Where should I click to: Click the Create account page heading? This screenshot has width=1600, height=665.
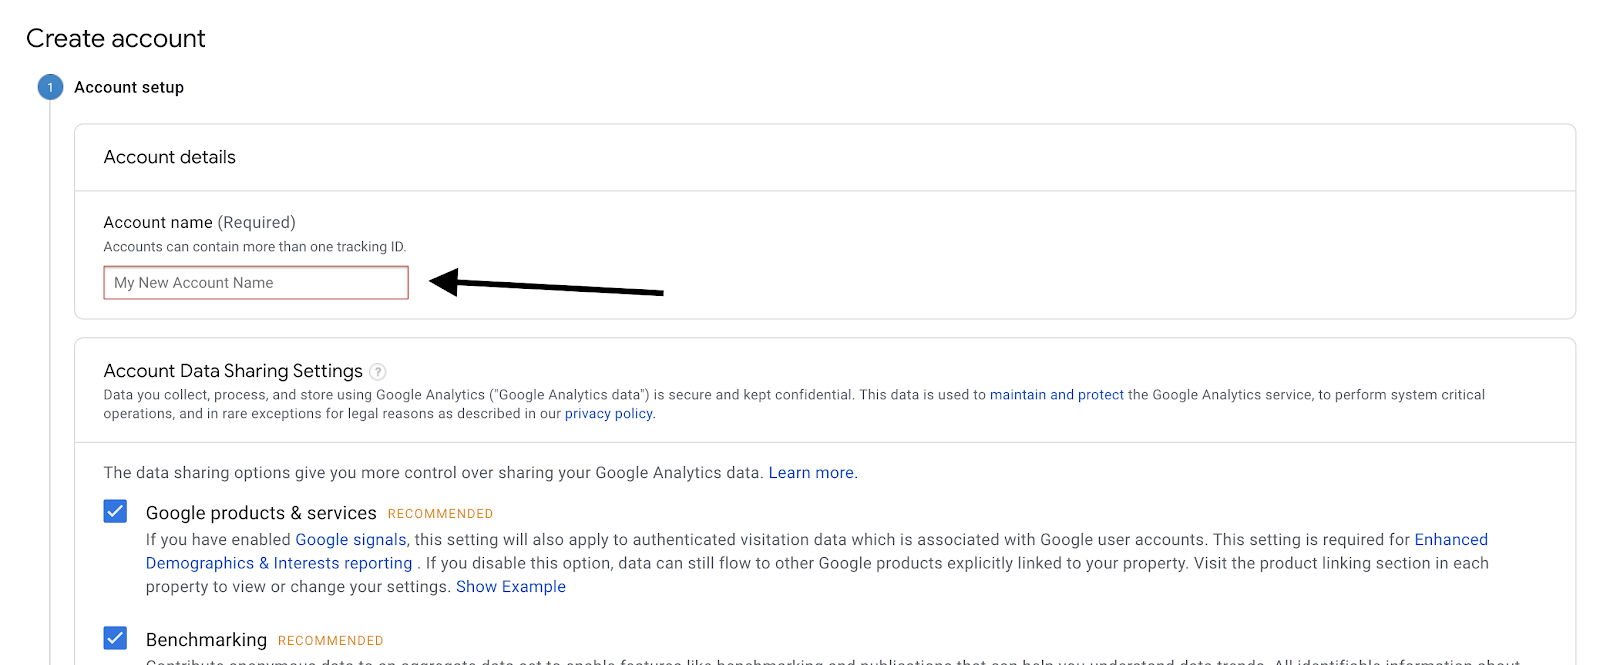pyautogui.click(x=116, y=38)
